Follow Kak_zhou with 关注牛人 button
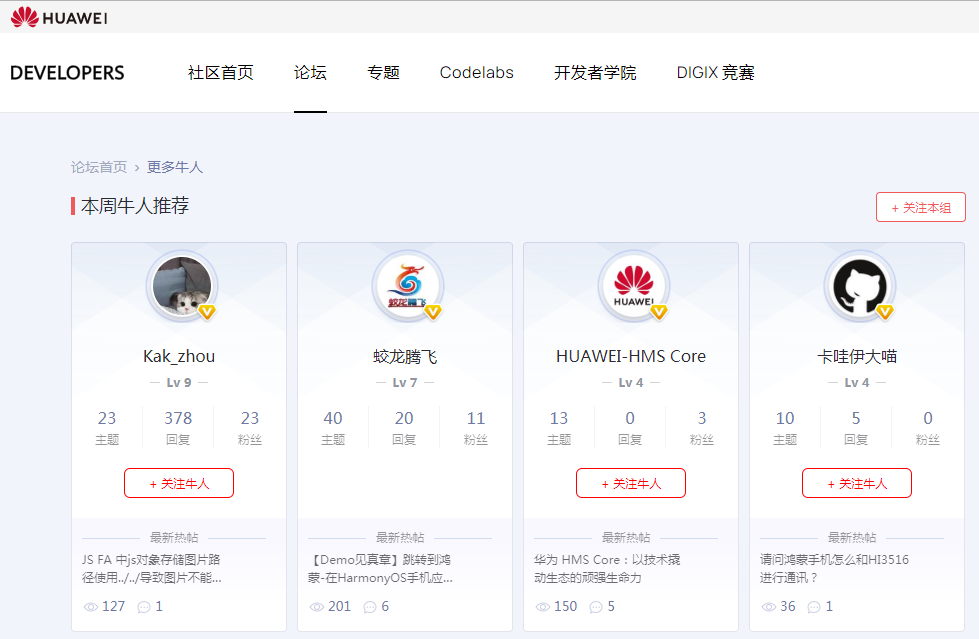The height and width of the screenshot is (639, 979). 179,483
